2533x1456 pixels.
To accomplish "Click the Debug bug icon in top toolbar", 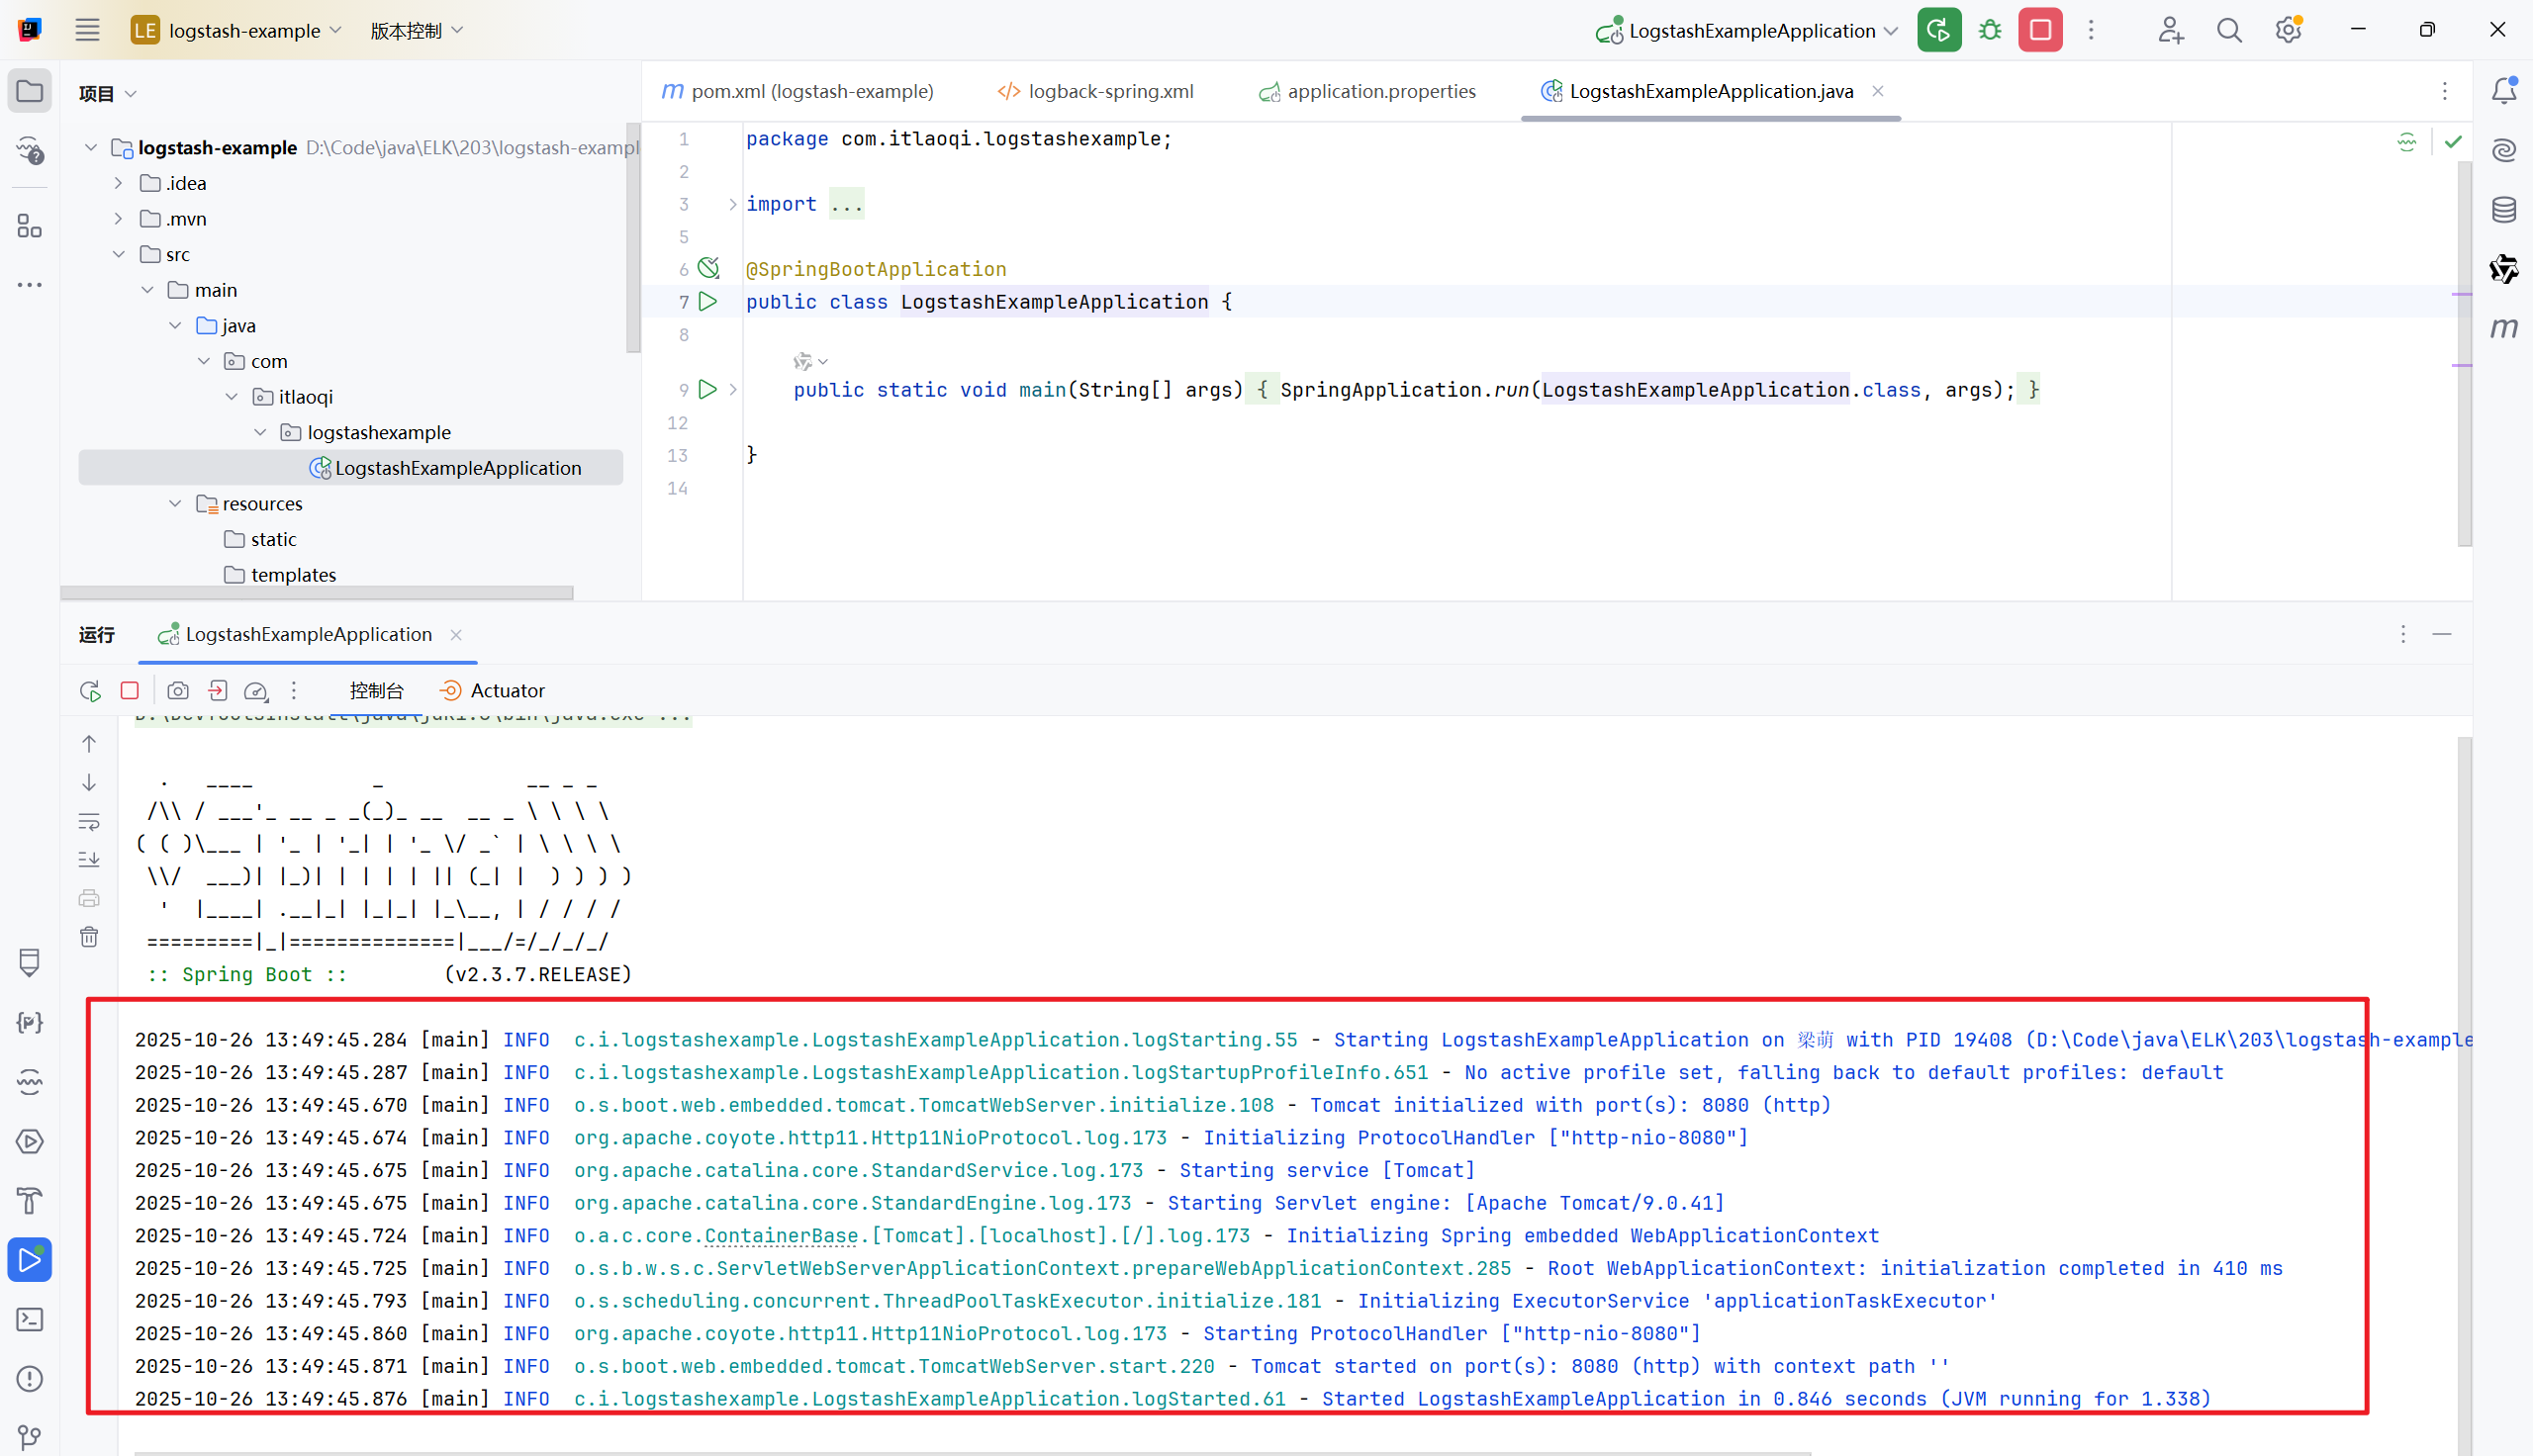I will (x=1990, y=30).
